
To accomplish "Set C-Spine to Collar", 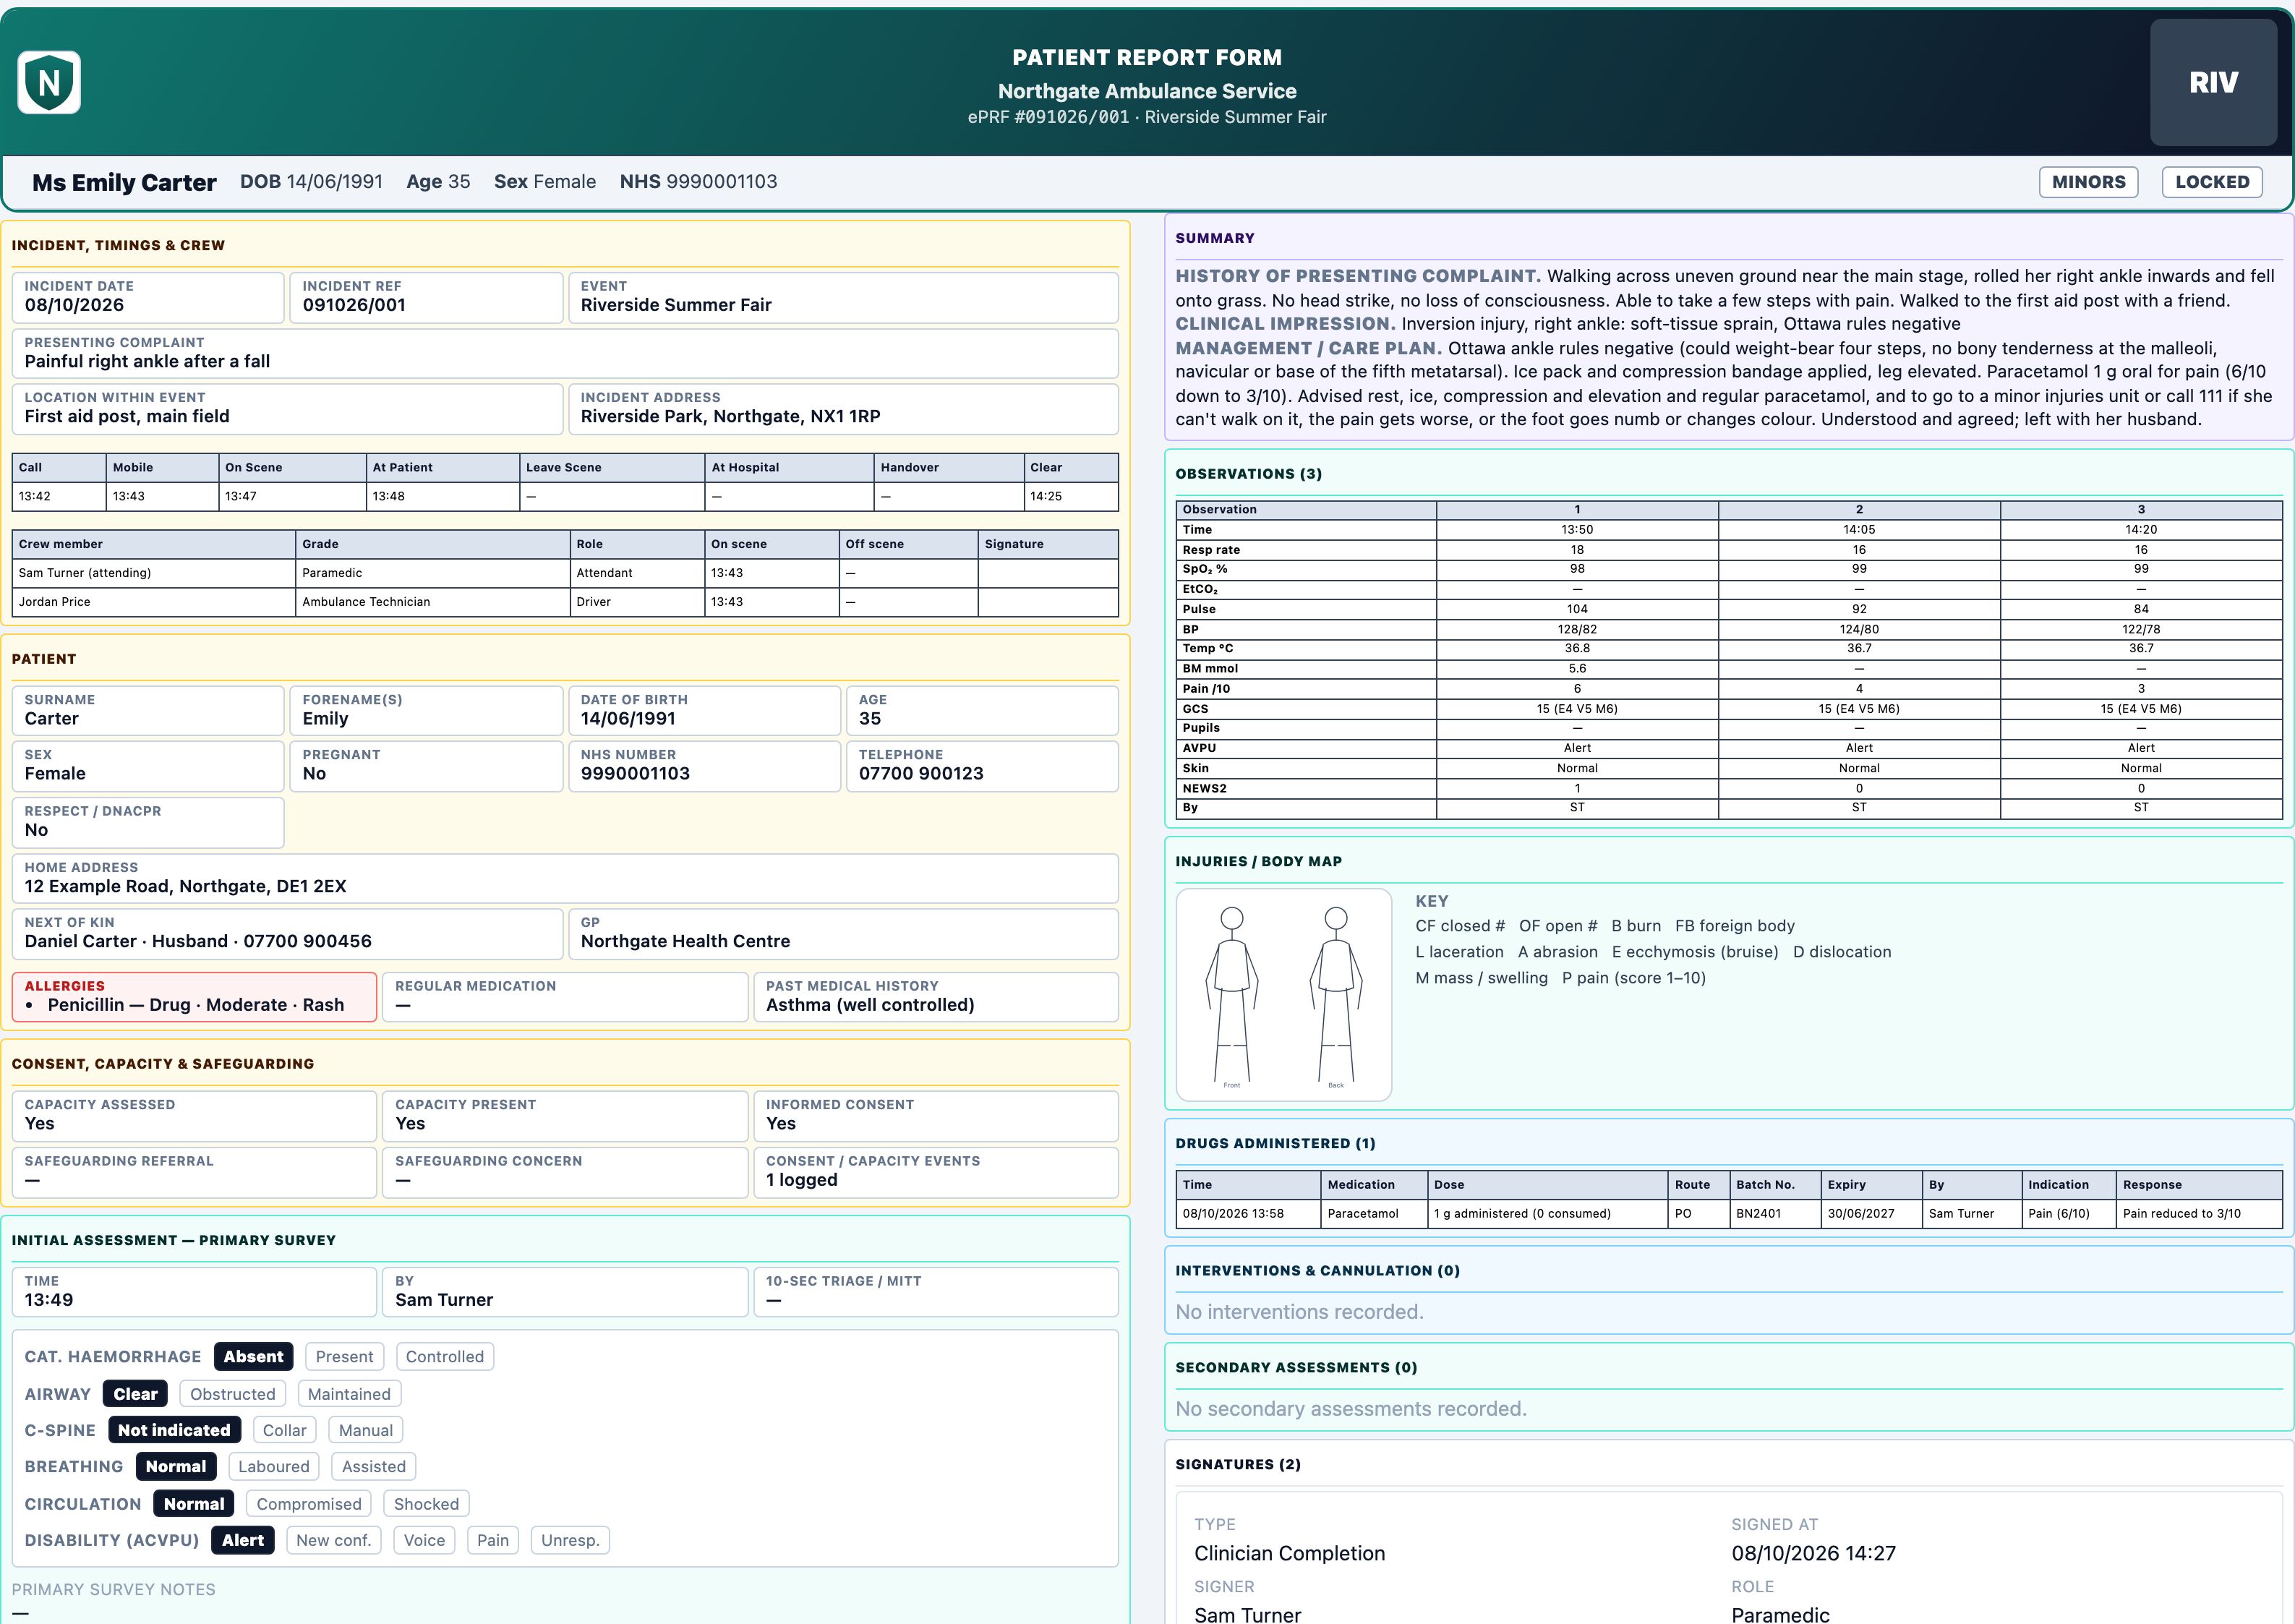I will (x=285, y=1430).
